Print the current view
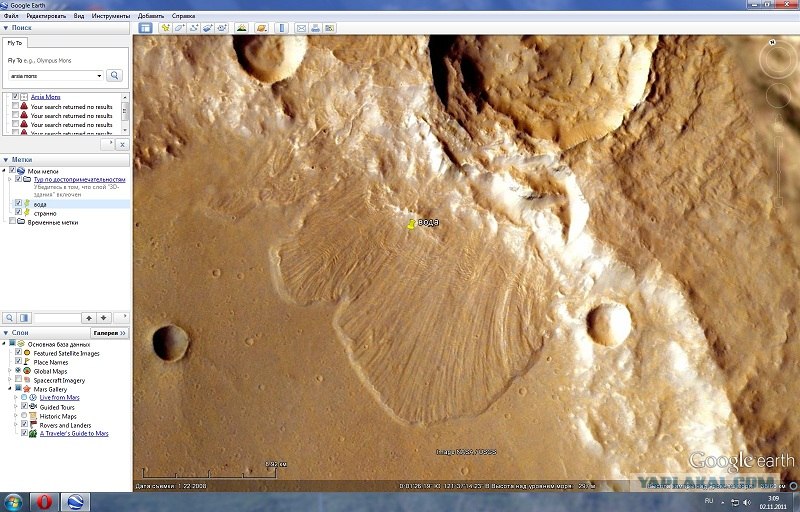Viewport: 800px width, 512px height. (x=315, y=28)
